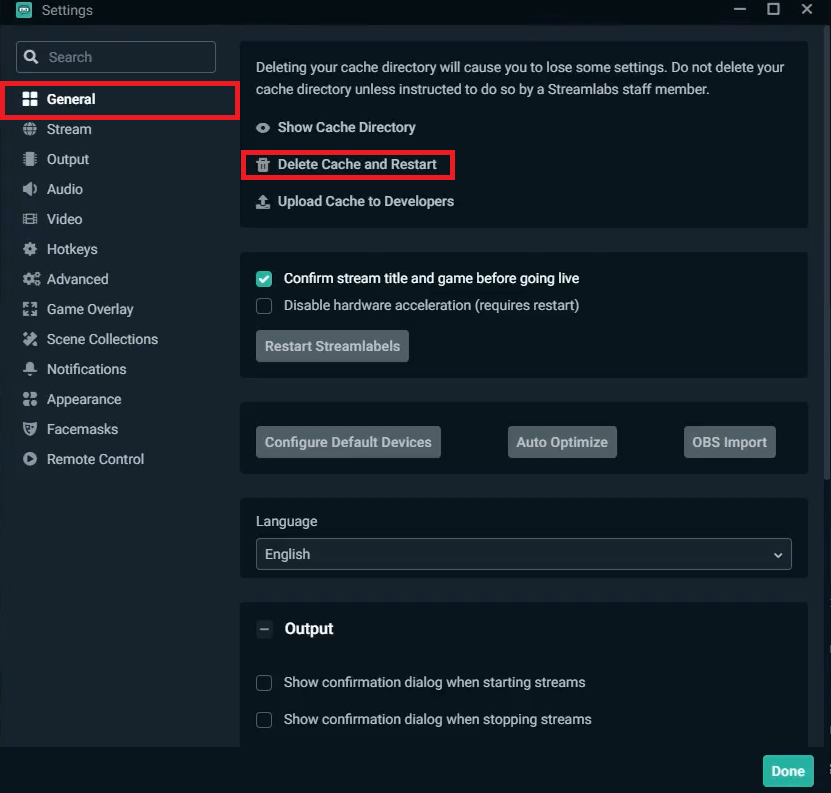
Task: Open the Language dropdown showing English
Action: (x=524, y=554)
